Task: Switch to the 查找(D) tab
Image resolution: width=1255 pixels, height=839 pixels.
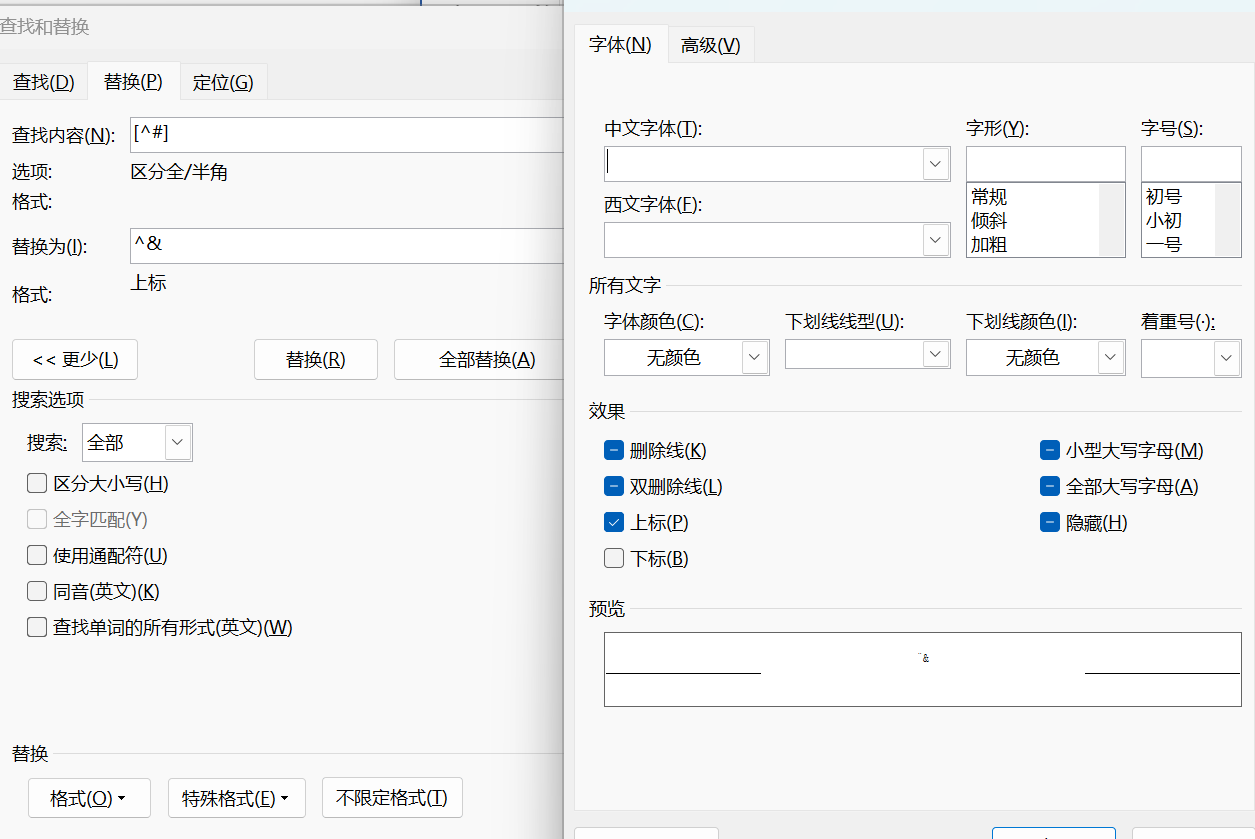Action: [44, 82]
